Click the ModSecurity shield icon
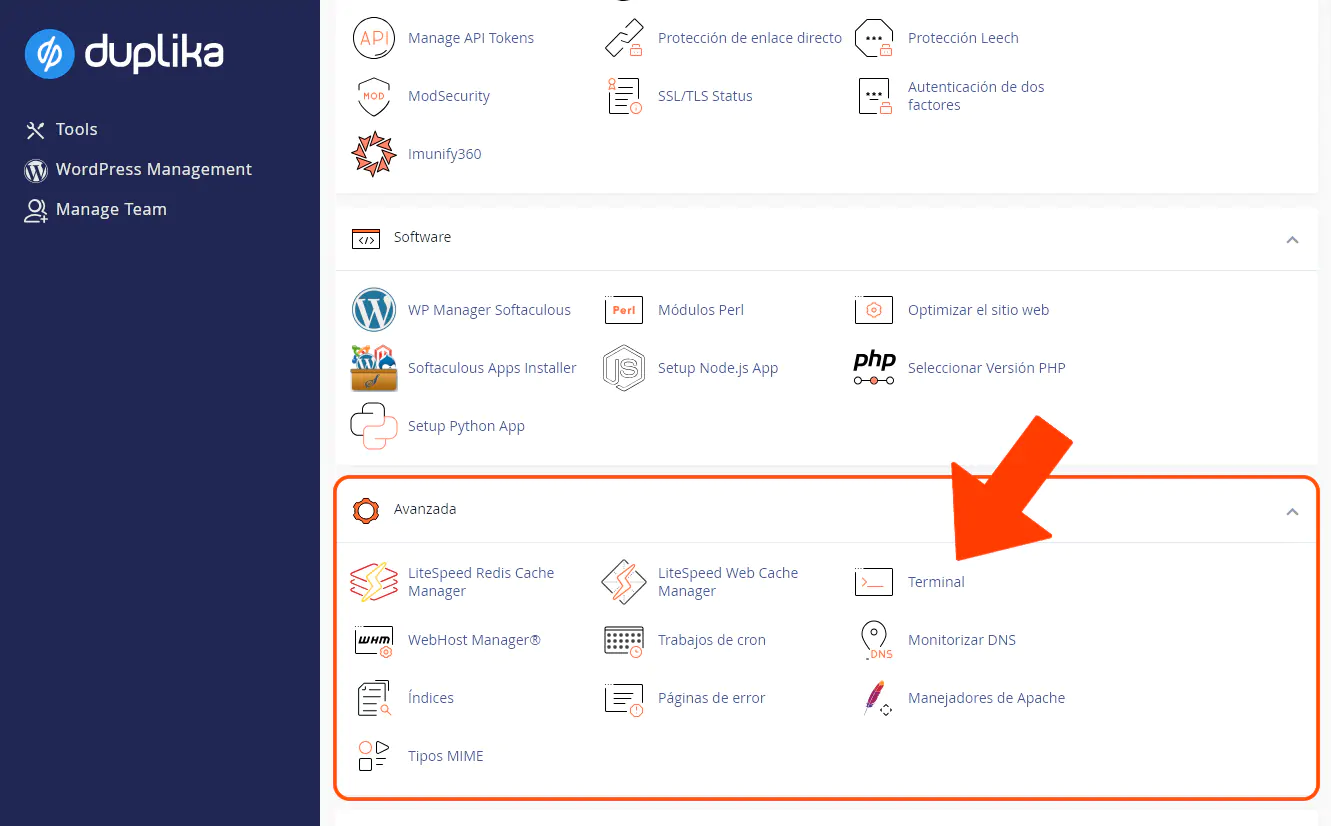The height and width of the screenshot is (826, 1331). pos(374,96)
